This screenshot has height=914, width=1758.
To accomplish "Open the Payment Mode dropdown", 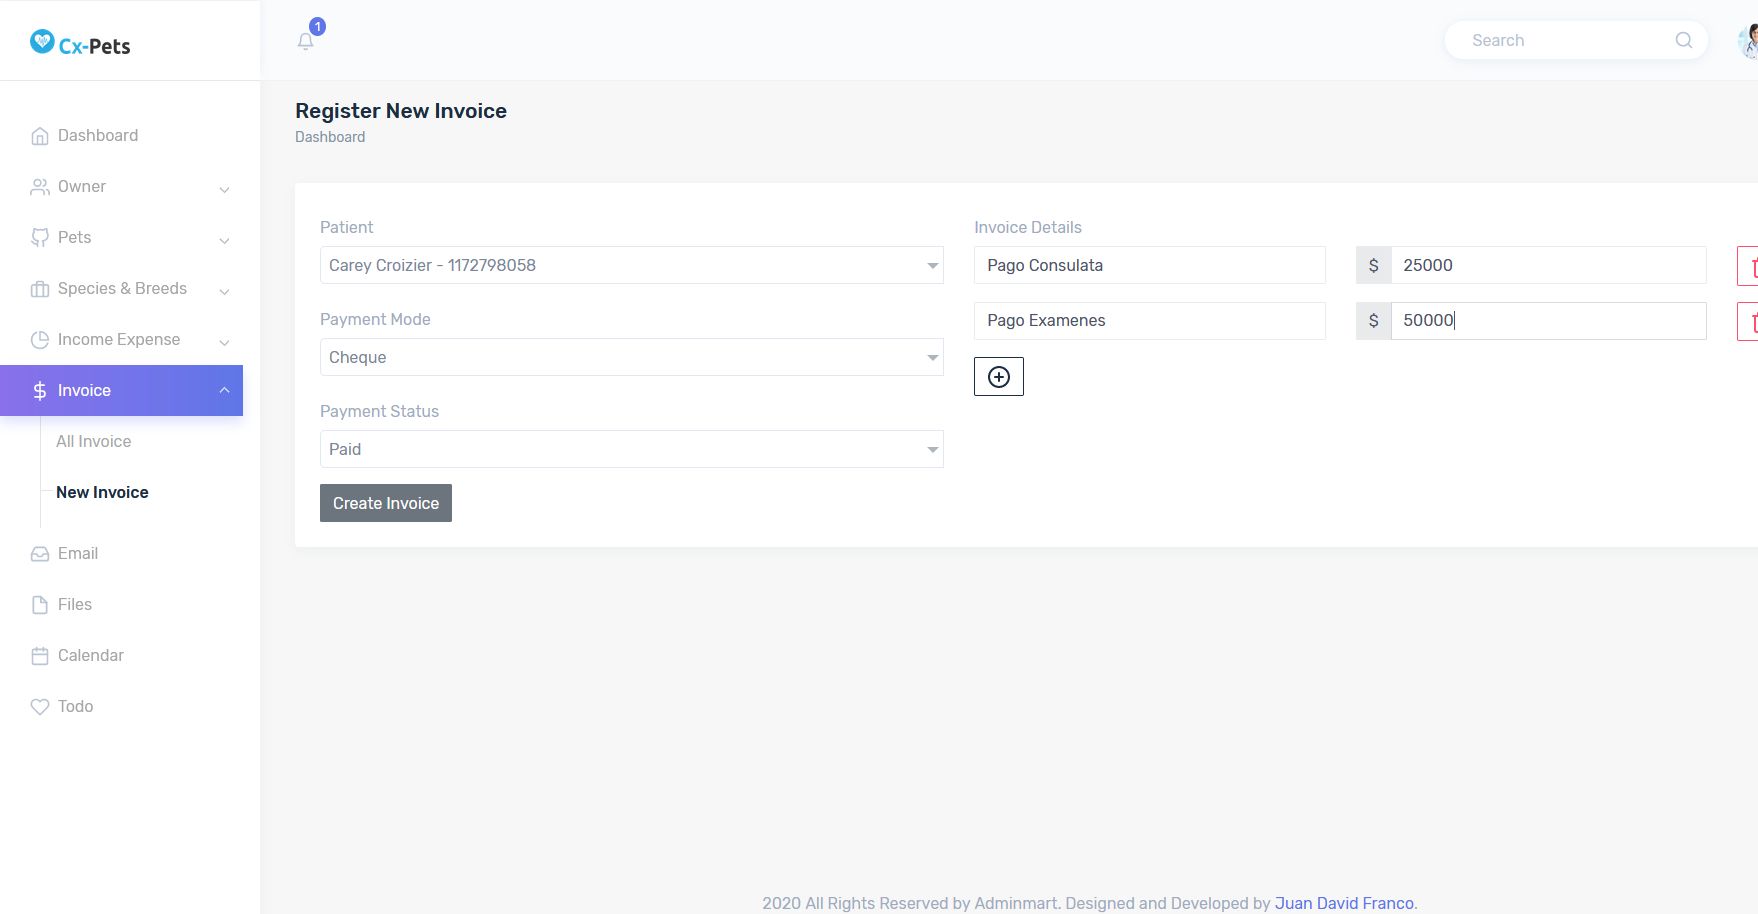I will click(631, 358).
